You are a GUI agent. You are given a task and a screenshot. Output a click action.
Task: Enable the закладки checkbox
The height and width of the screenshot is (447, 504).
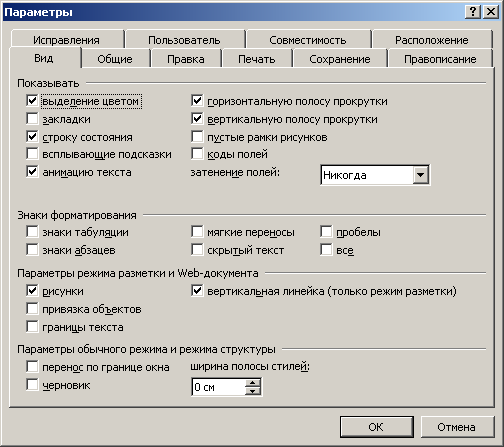coord(32,118)
